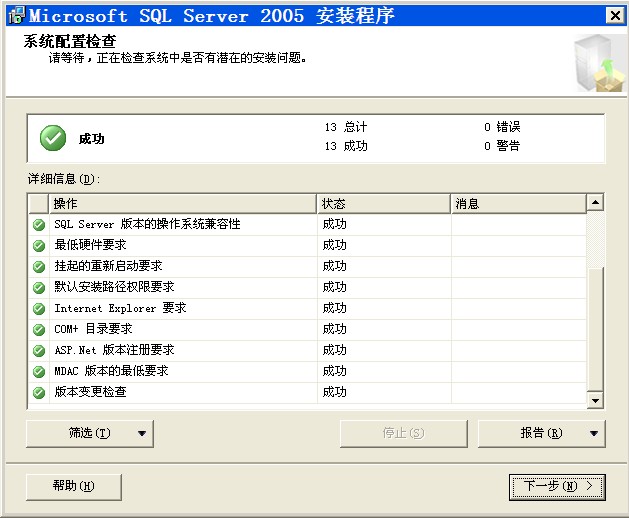Select the 挂起的重新启动要求 row text

point(108,266)
